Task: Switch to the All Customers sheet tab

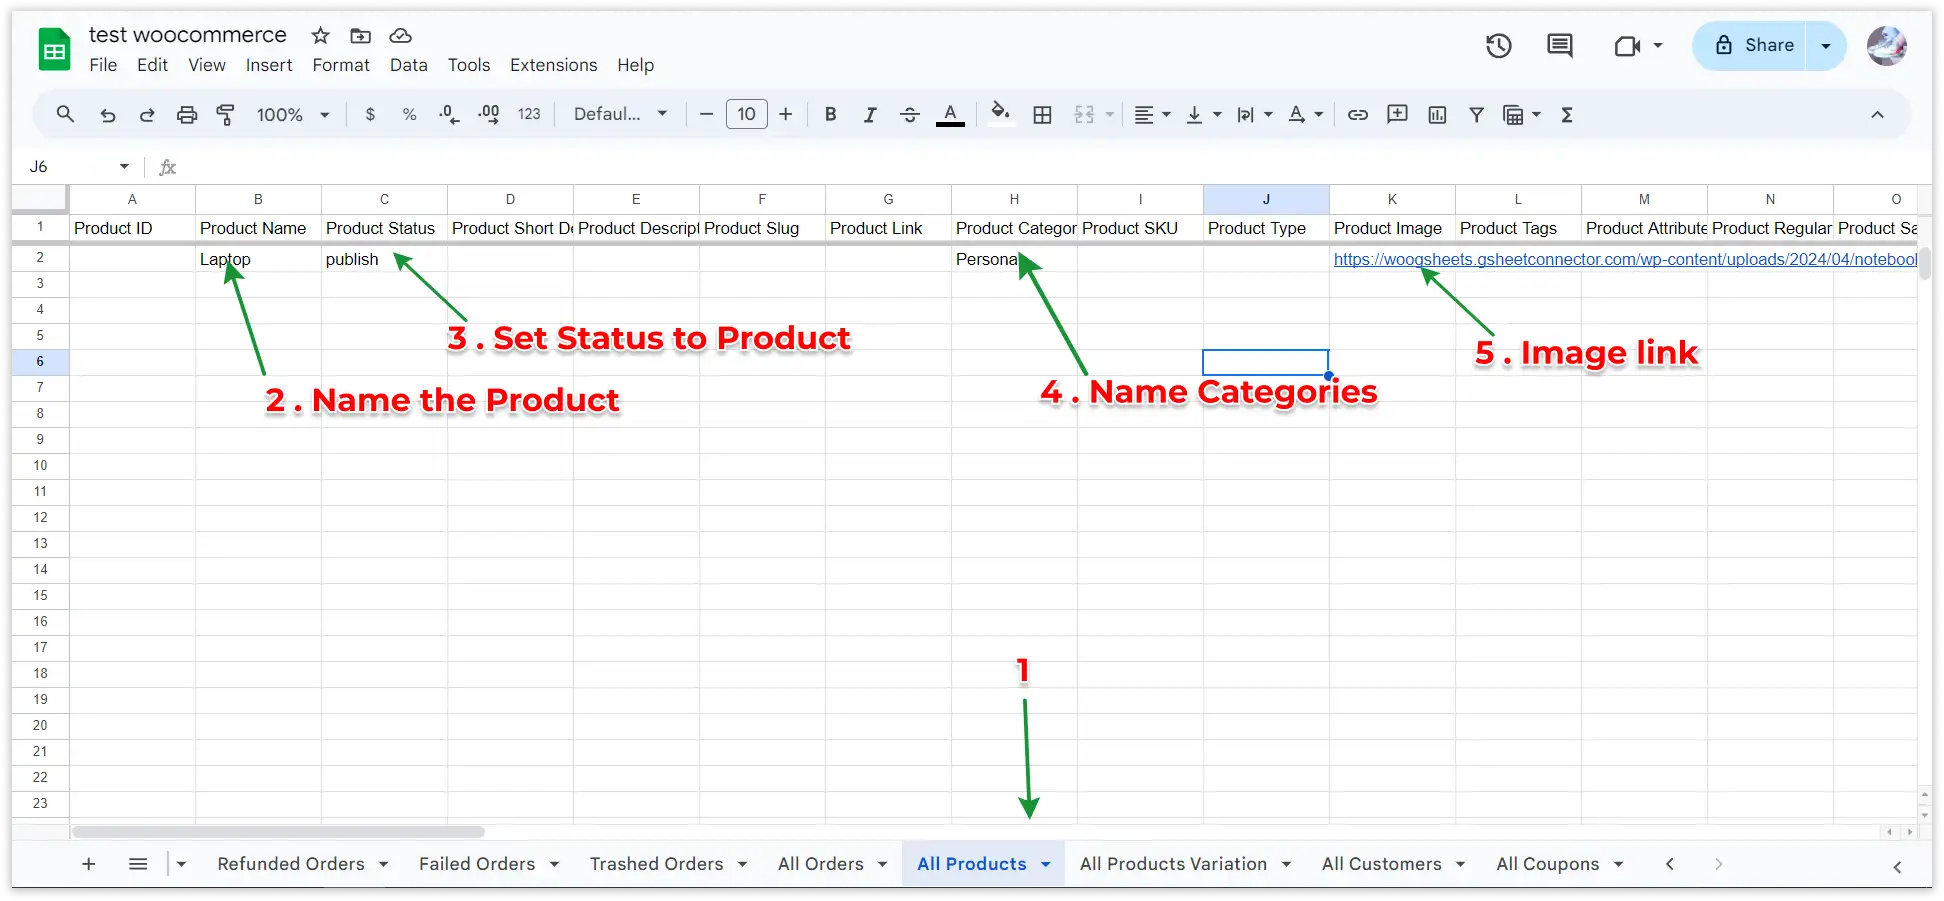Action: 1381,864
